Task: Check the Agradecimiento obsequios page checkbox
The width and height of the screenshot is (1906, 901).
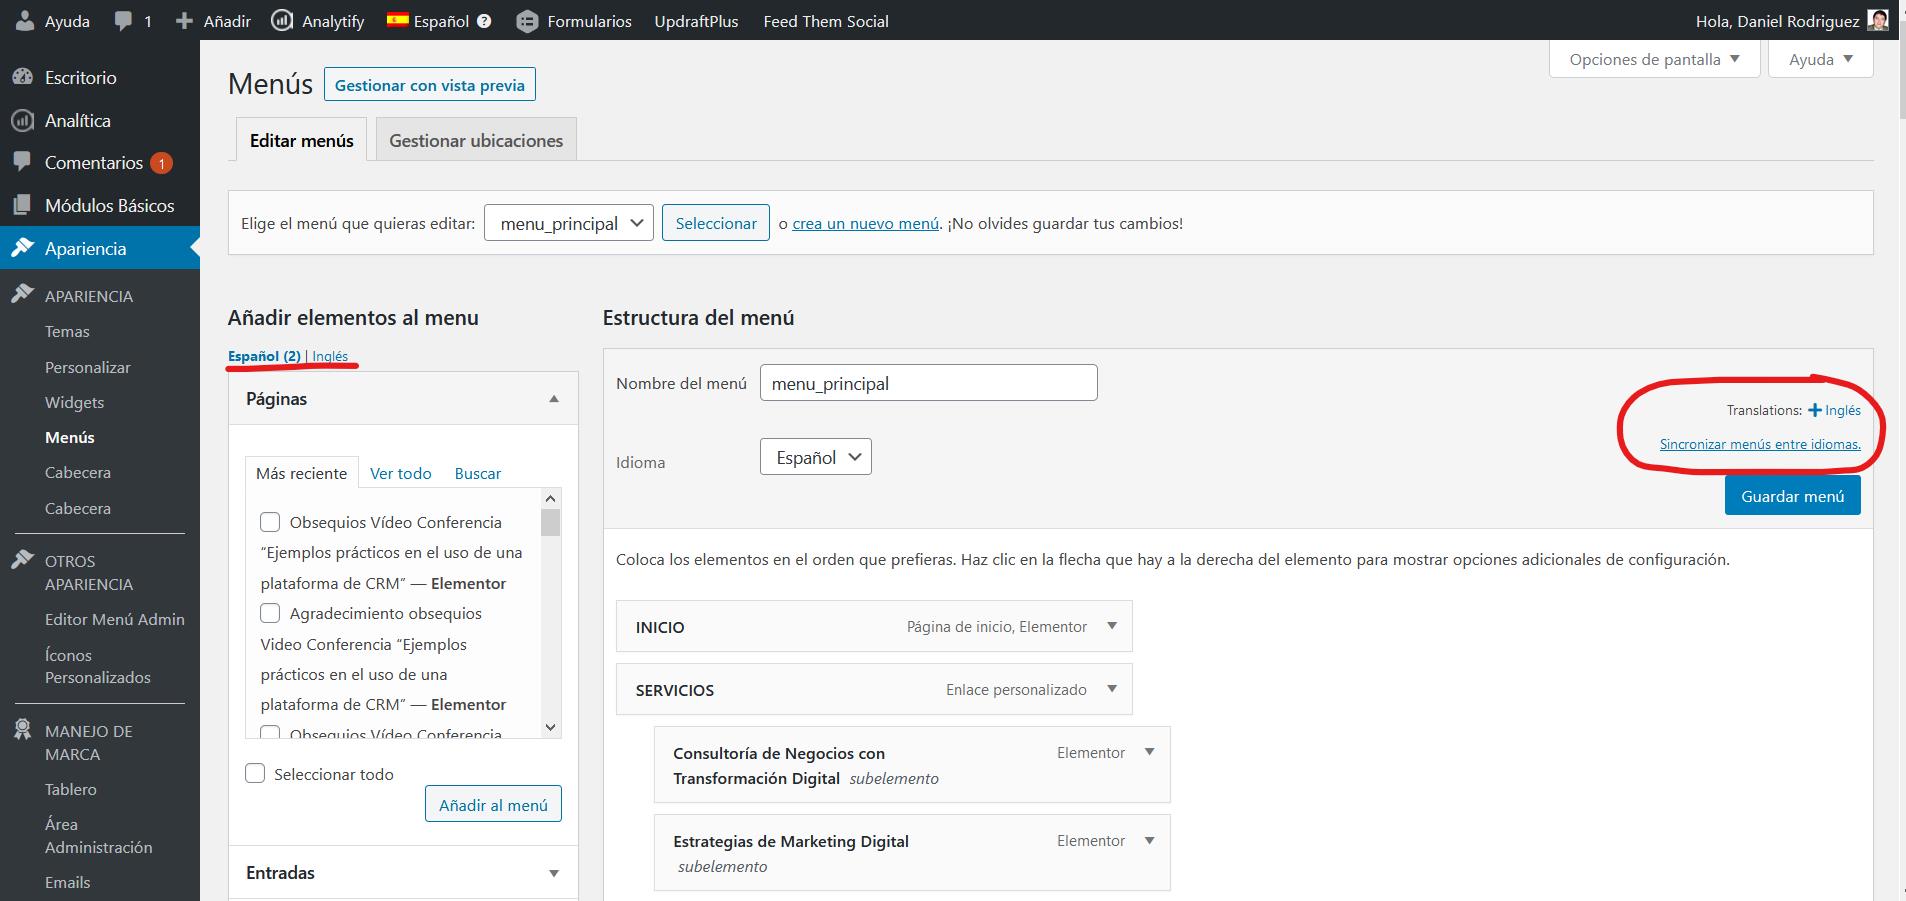Action: (270, 613)
